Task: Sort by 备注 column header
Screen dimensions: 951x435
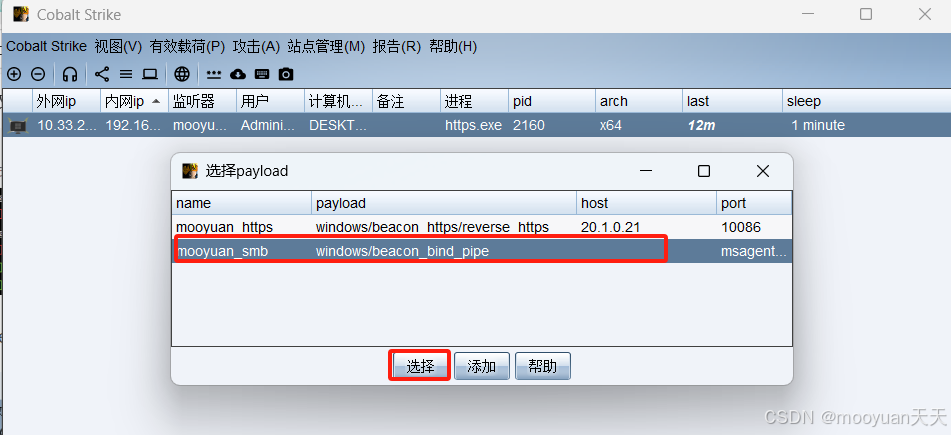Action: coord(406,101)
